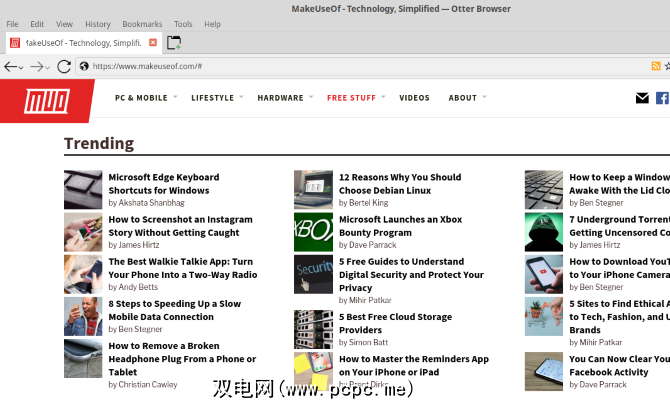
Task: Click the RSS feed icon in address bar
Action: coord(655,66)
